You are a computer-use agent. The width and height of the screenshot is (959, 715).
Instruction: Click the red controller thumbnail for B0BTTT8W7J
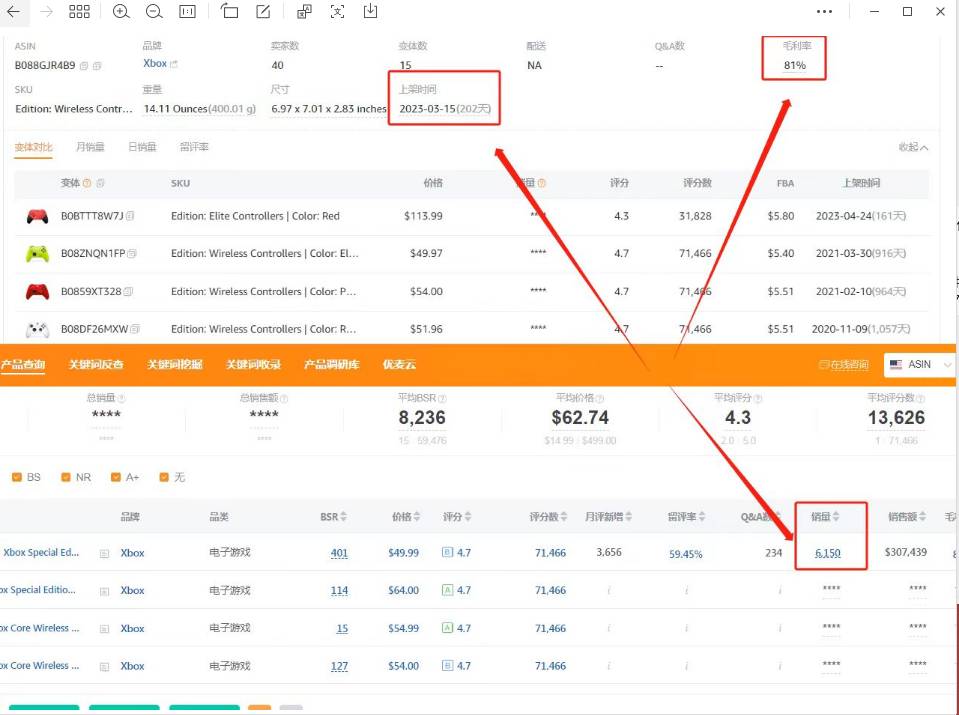37,217
